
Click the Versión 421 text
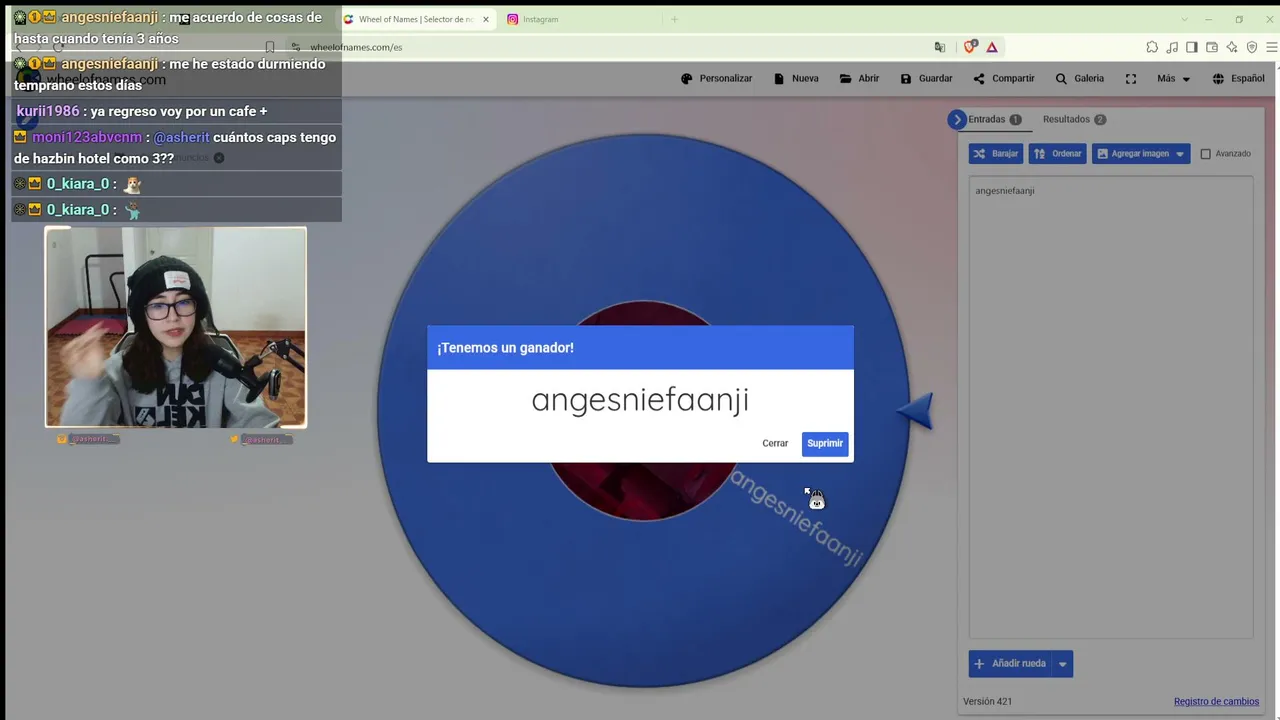(x=987, y=701)
